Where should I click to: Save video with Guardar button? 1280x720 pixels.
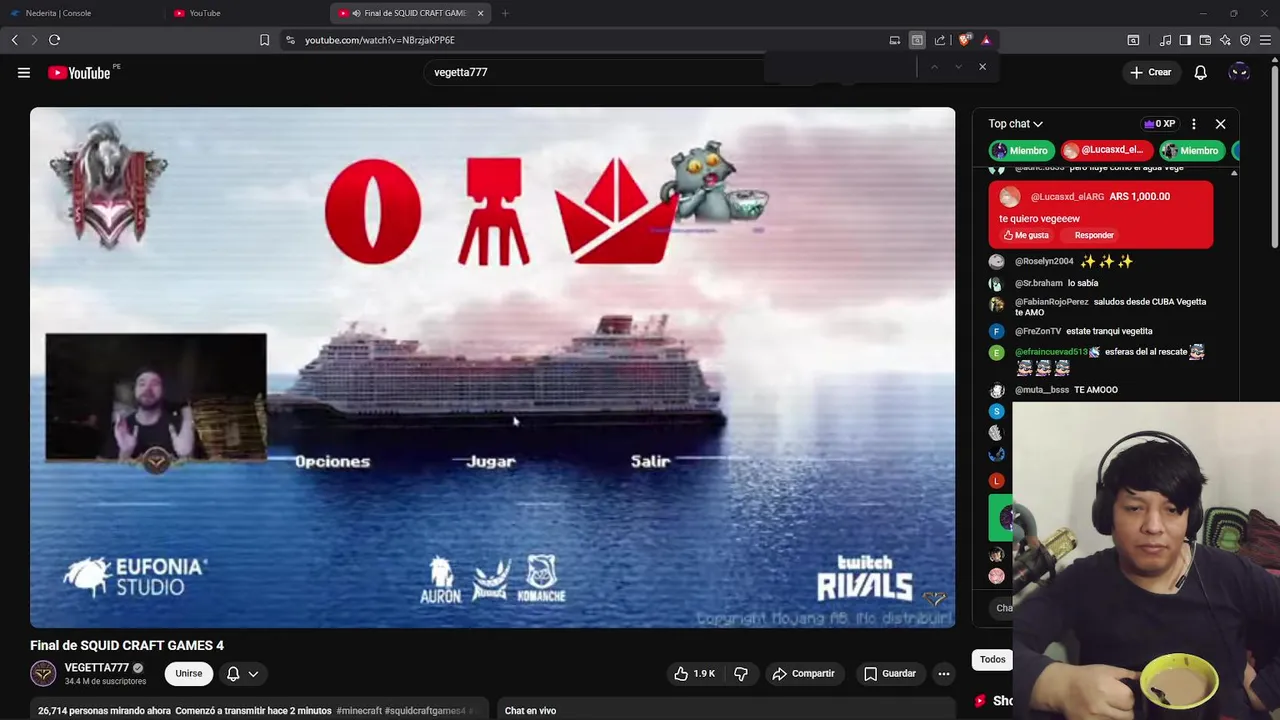[889, 674]
